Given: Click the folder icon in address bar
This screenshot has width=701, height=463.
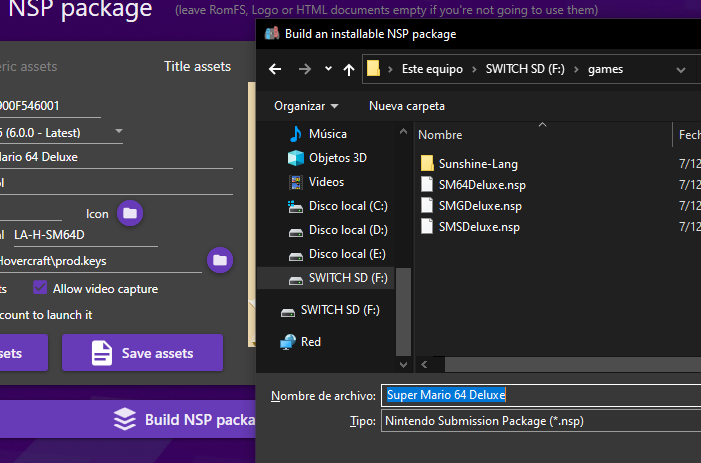Looking at the screenshot, I should point(373,69).
